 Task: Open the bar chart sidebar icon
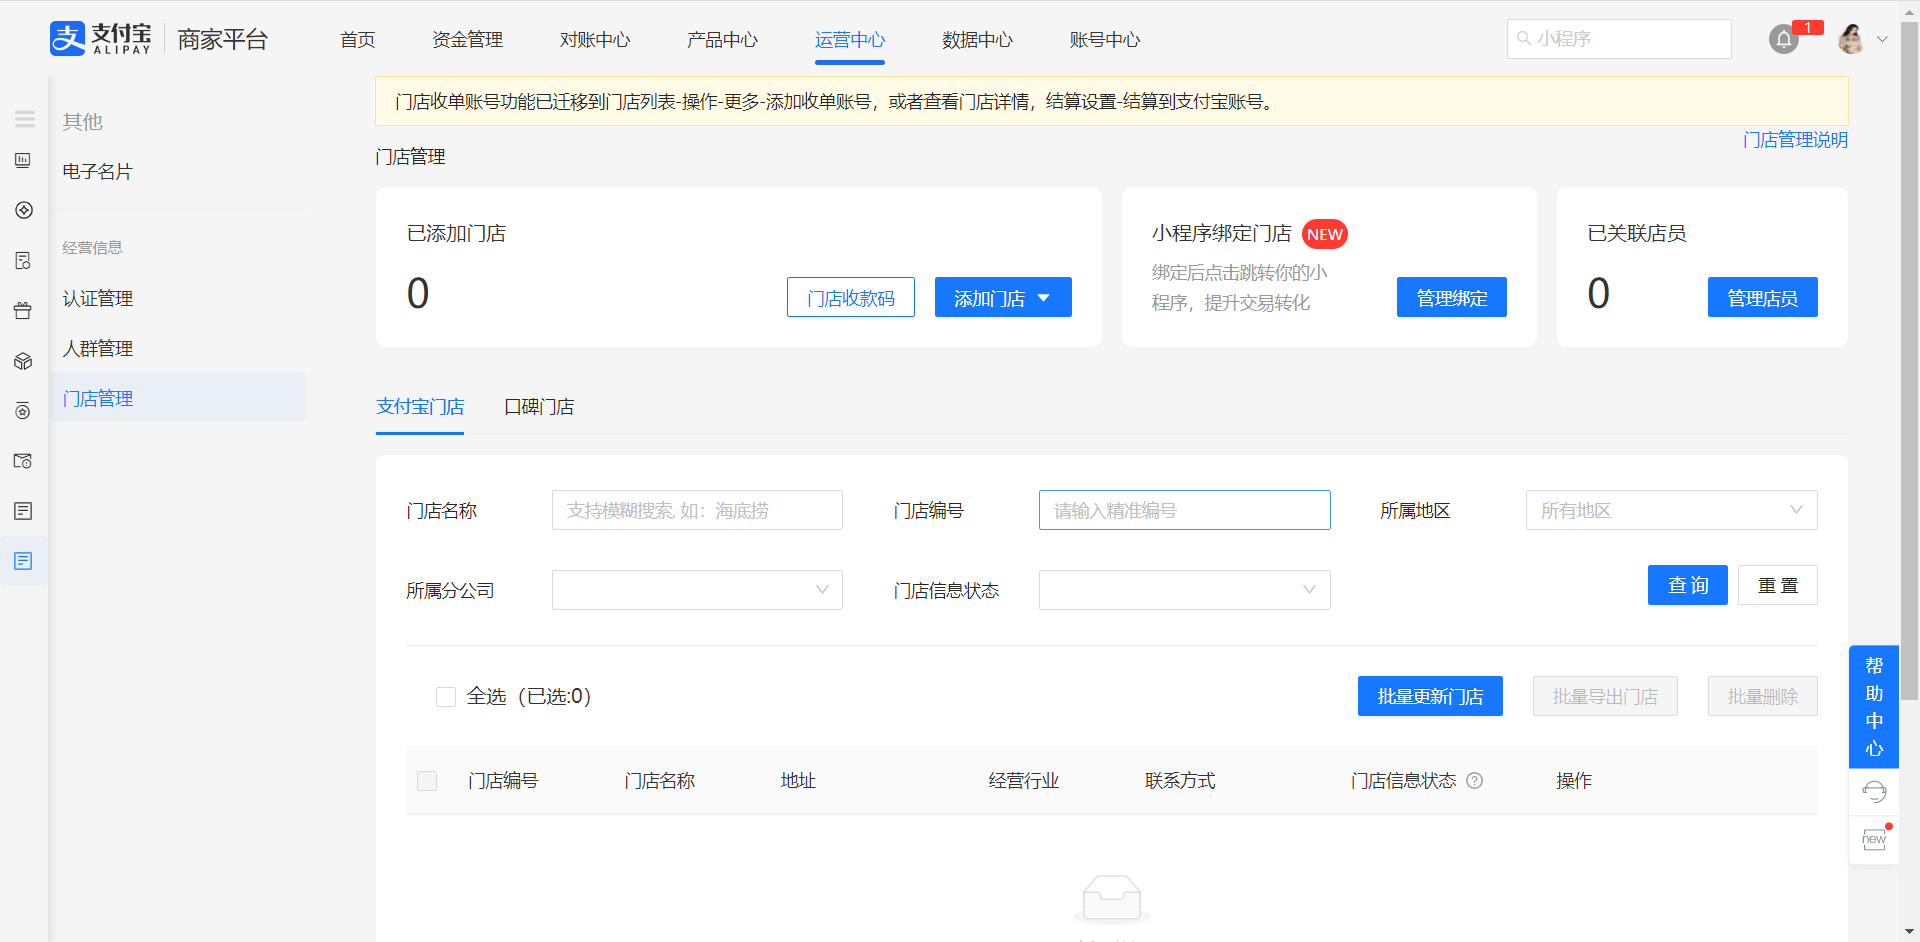(x=23, y=160)
